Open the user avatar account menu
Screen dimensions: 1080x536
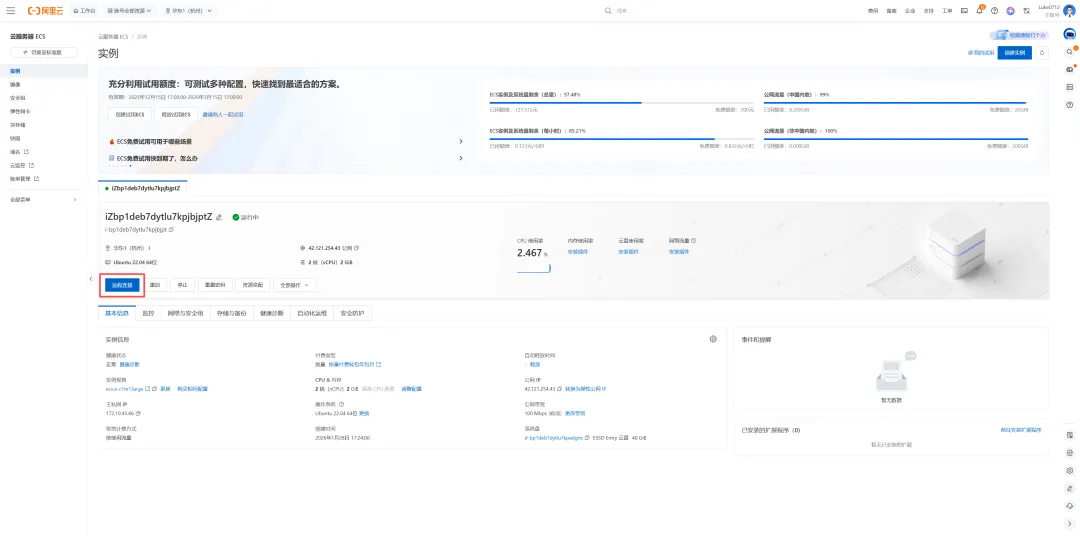[x=1069, y=10]
